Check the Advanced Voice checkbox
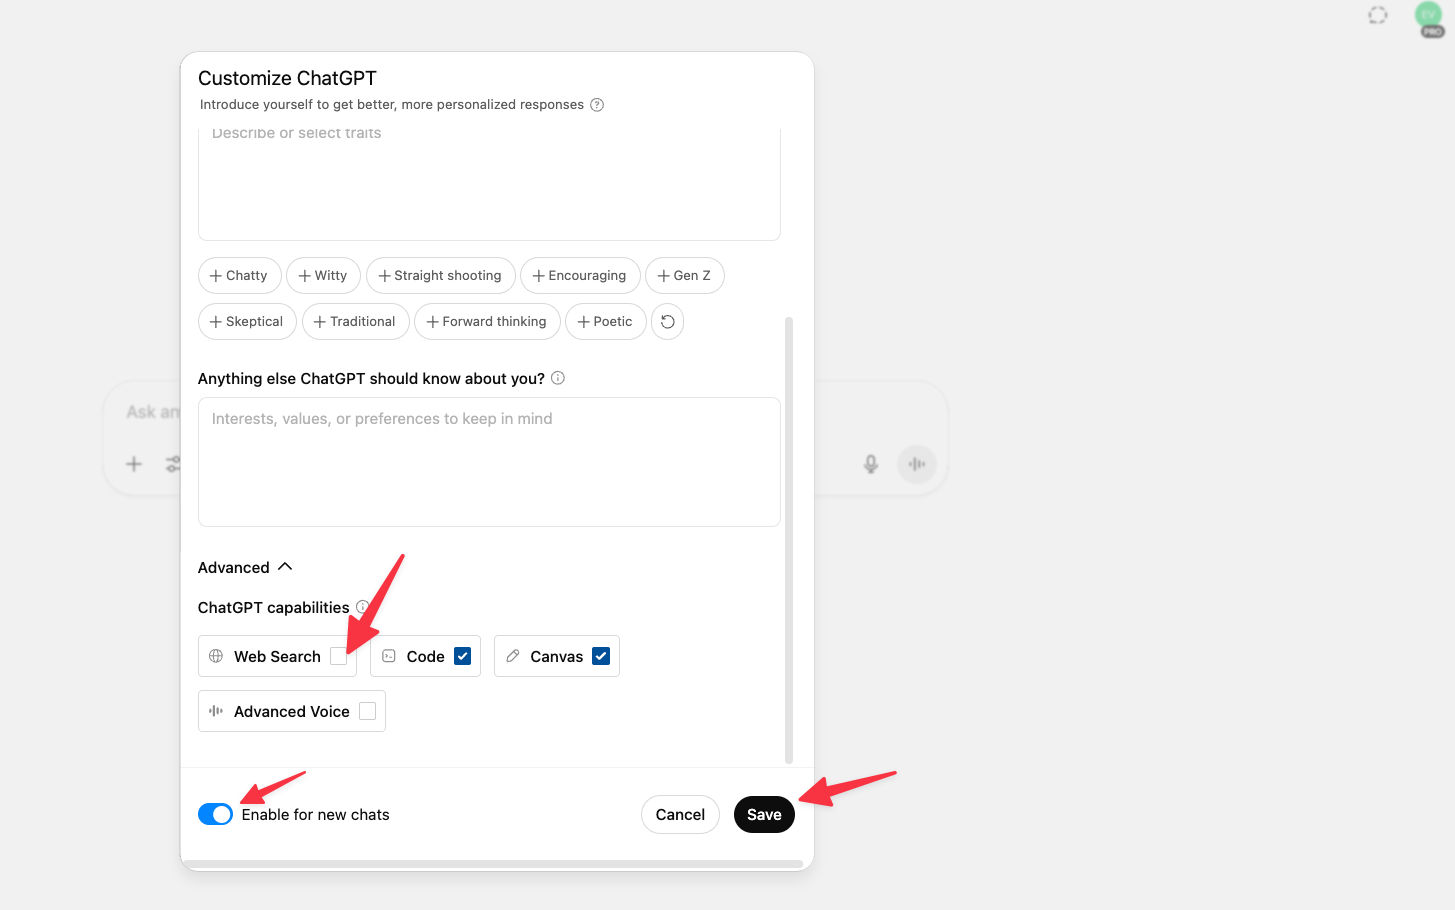The height and width of the screenshot is (910, 1455). (x=368, y=711)
